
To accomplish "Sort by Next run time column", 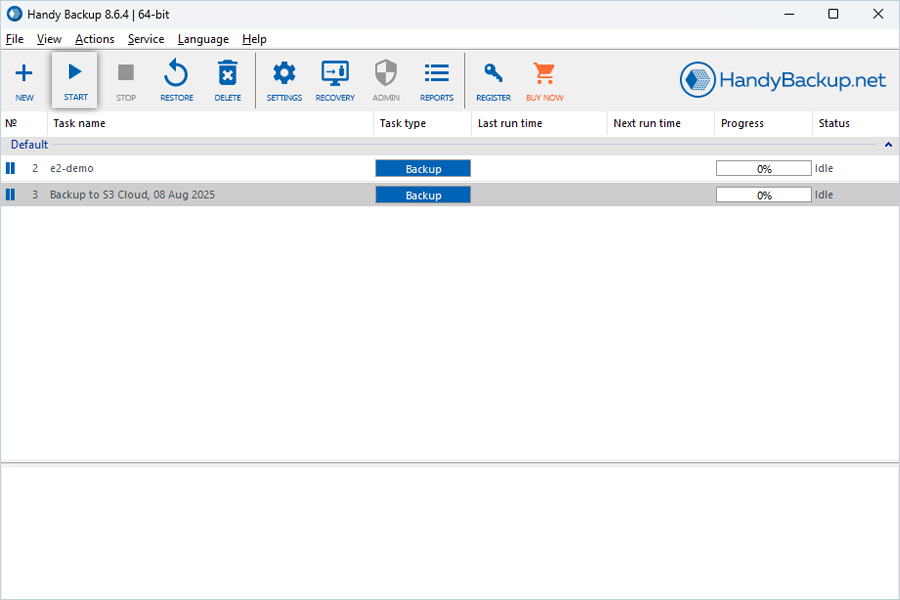I will click(x=661, y=123).
